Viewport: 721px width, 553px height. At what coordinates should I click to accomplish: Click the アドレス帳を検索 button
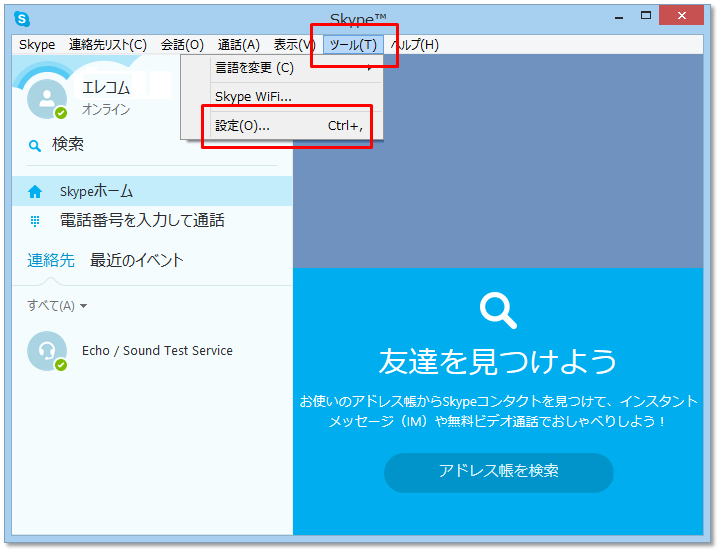coord(498,472)
